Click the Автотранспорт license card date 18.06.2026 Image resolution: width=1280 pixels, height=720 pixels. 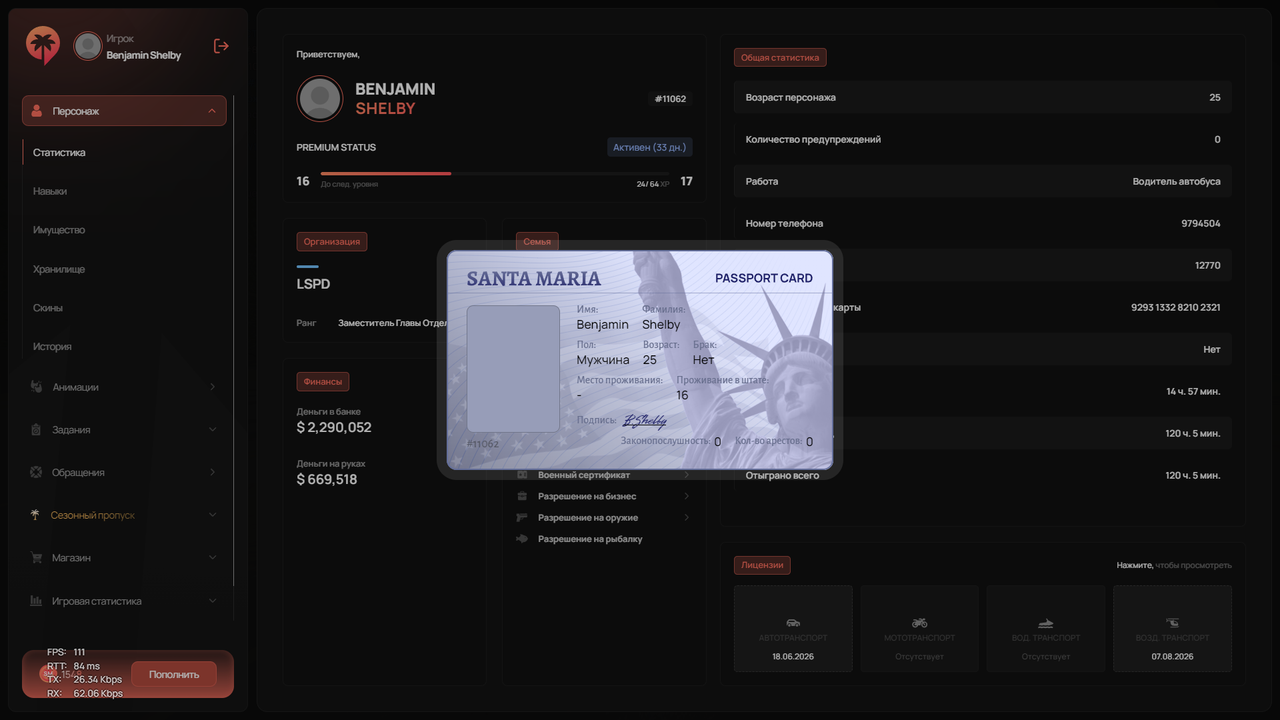(793, 657)
